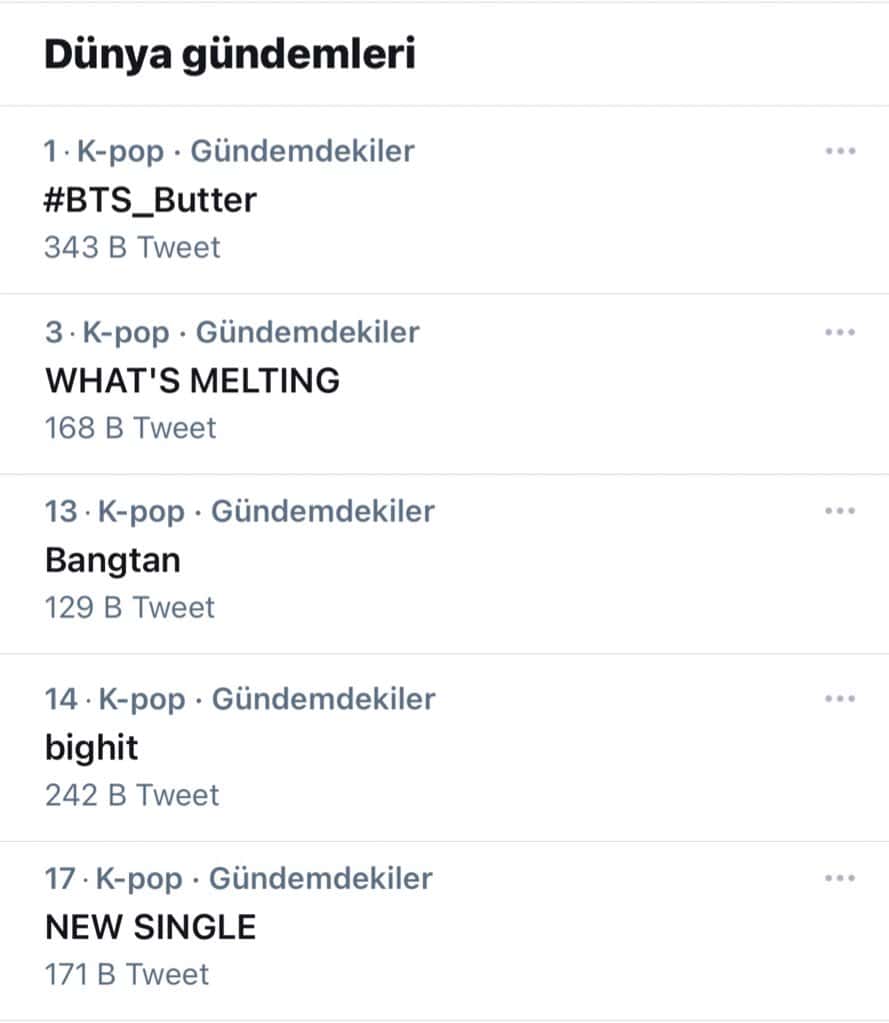
Task: Click the 168 B Tweet count
Action: click(x=130, y=428)
